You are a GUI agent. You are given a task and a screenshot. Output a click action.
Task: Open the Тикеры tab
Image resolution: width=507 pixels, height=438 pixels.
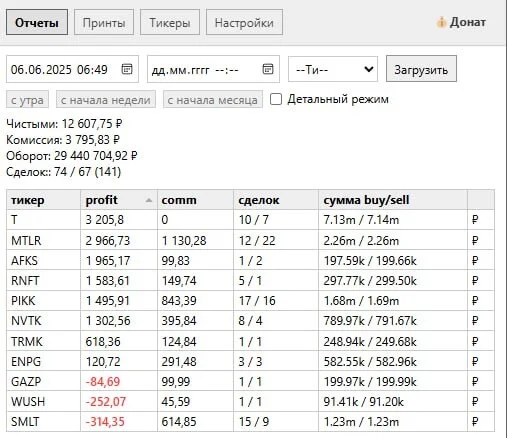(170, 22)
